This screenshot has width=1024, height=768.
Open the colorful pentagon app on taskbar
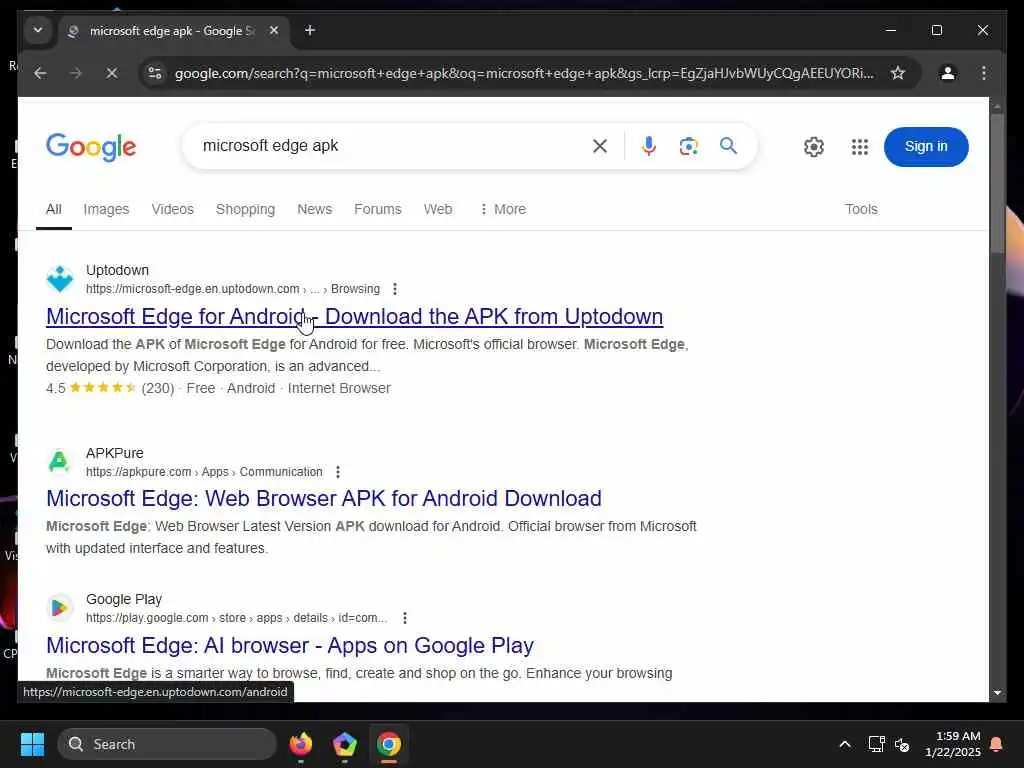pyautogui.click(x=344, y=744)
